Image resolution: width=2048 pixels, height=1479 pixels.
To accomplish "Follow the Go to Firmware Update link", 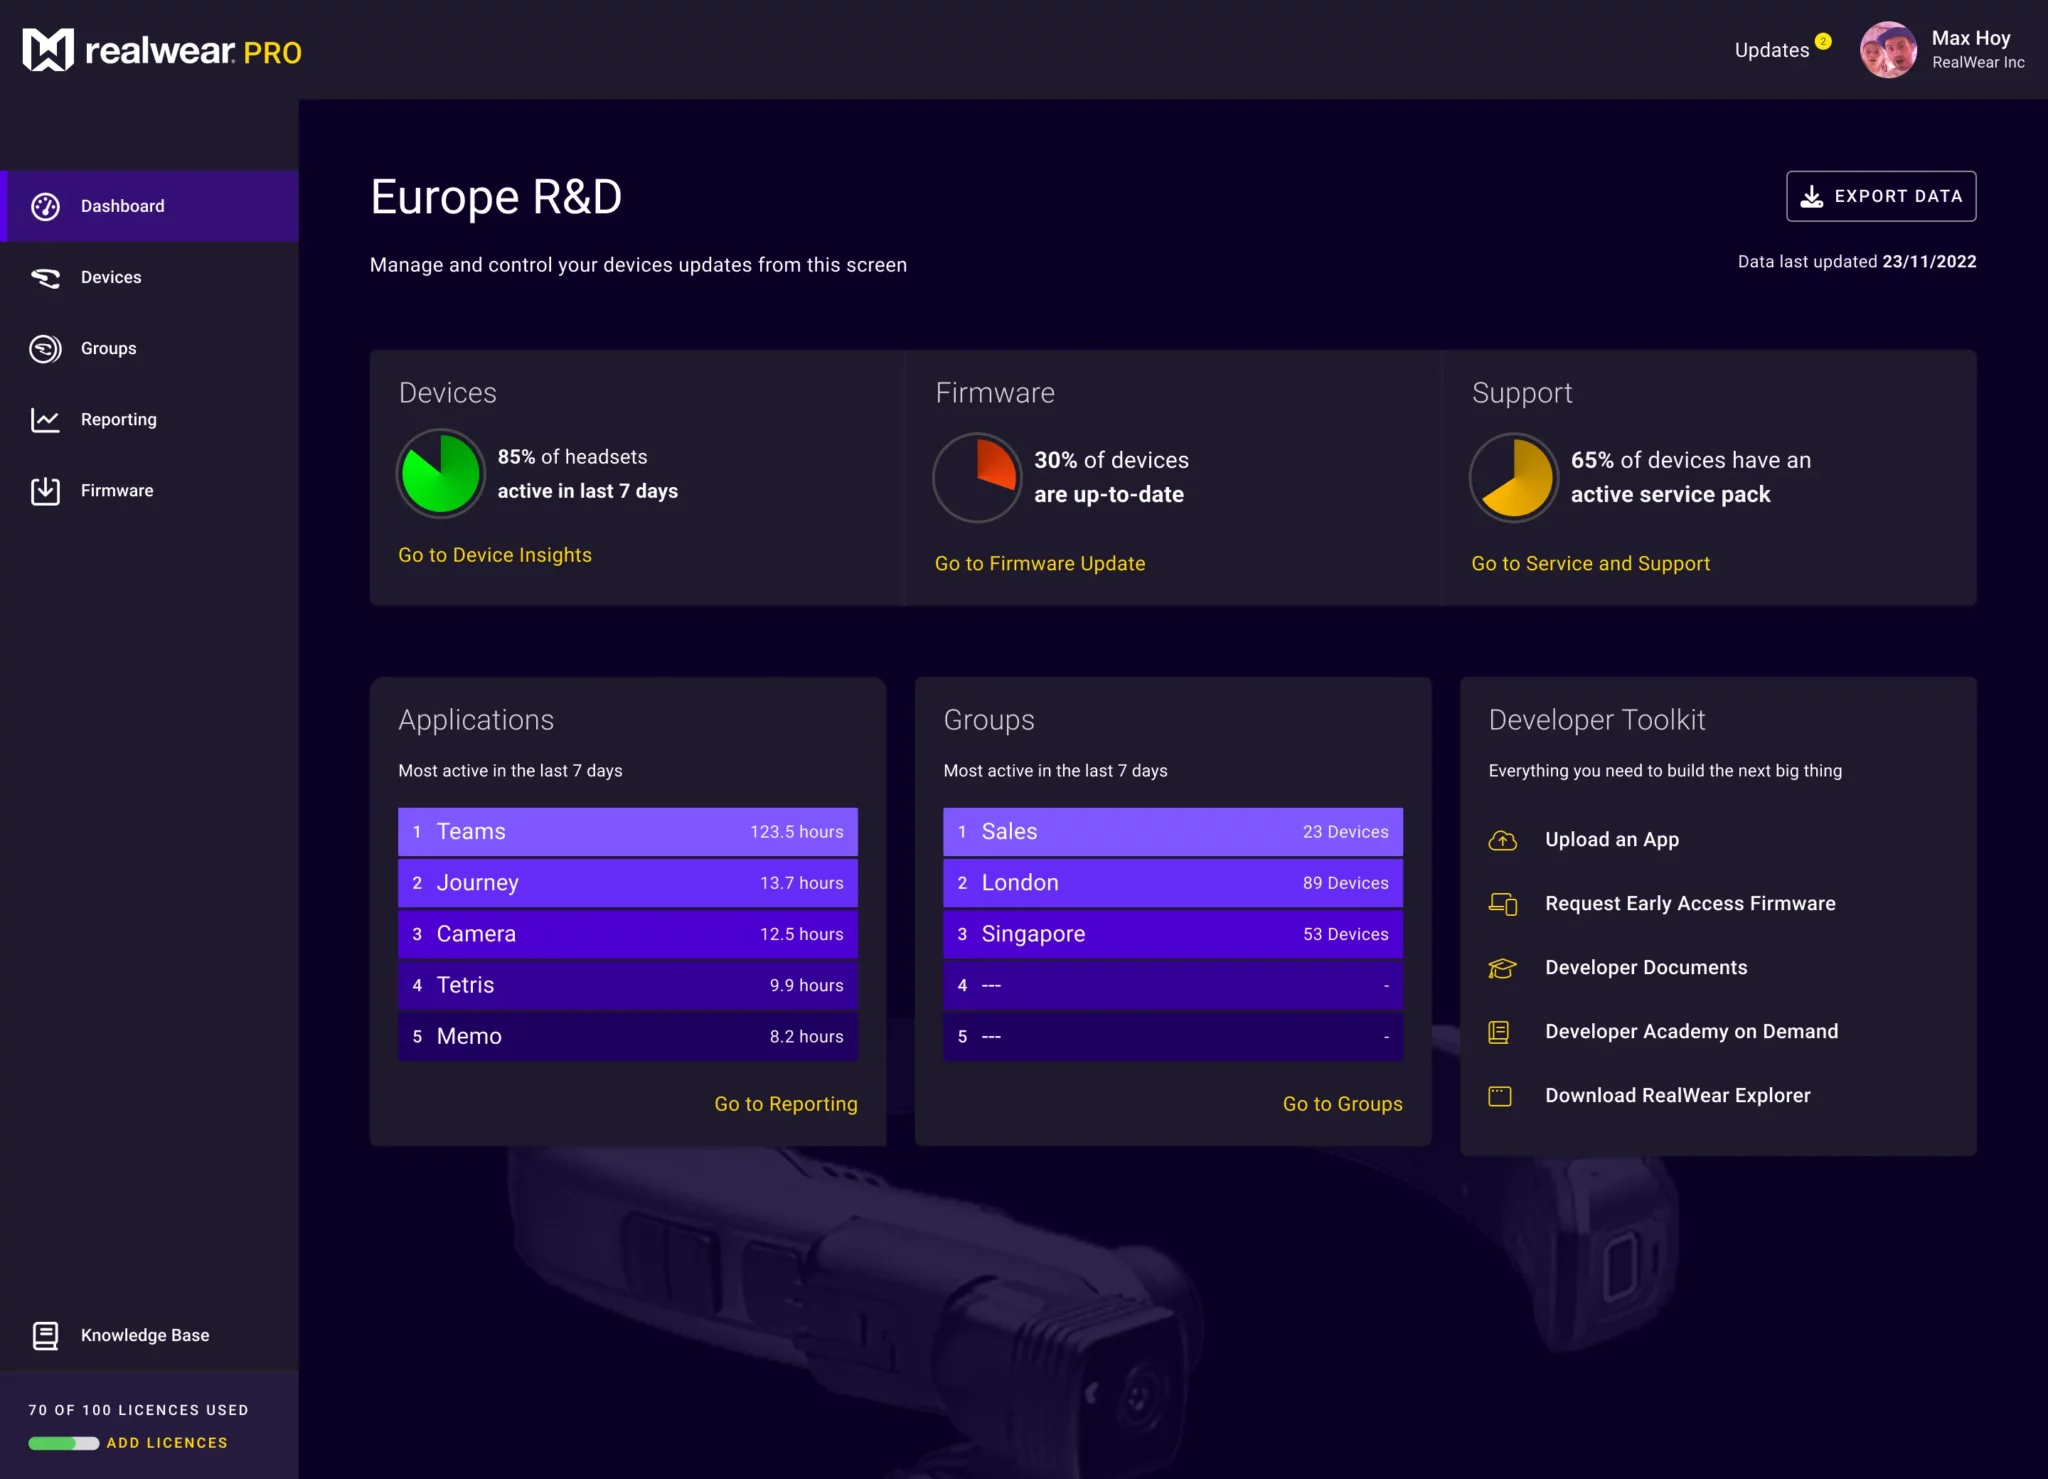I will [1040, 564].
